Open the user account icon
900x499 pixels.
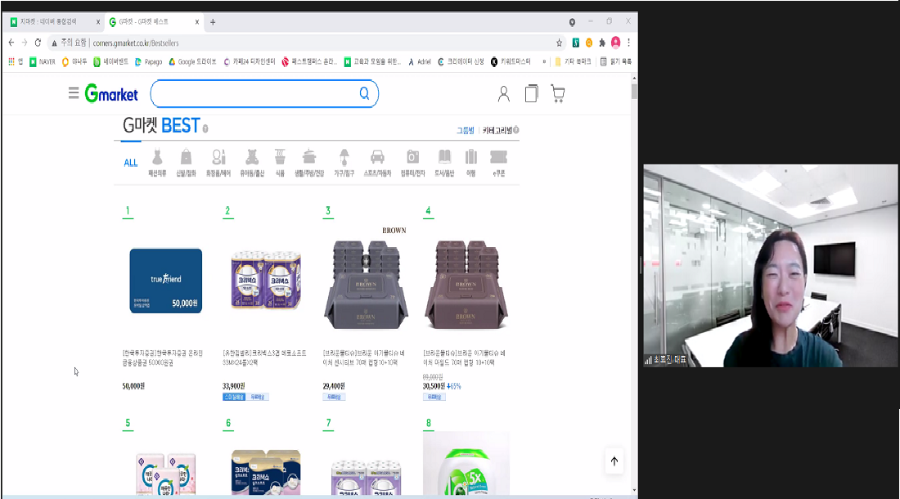(x=503, y=94)
